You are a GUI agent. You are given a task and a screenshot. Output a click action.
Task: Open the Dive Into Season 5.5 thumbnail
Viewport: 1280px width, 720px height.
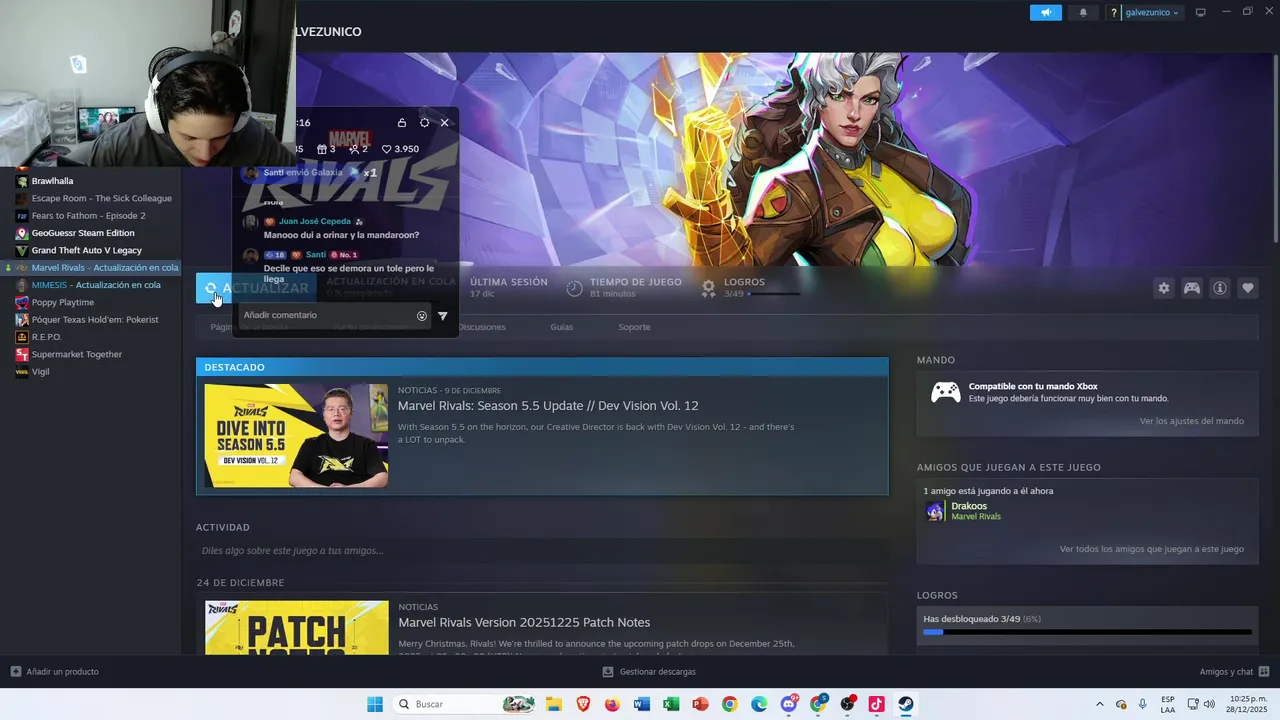pos(296,436)
